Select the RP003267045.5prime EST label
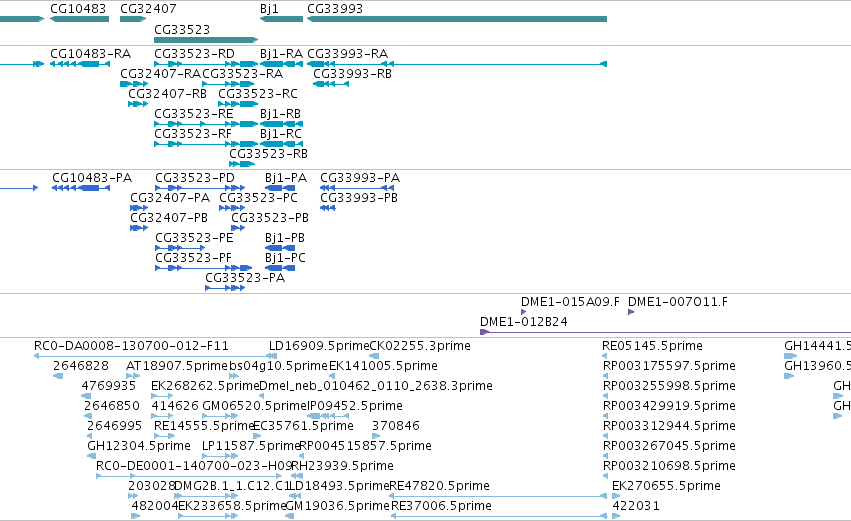851x521 pixels. coord(669,447)
